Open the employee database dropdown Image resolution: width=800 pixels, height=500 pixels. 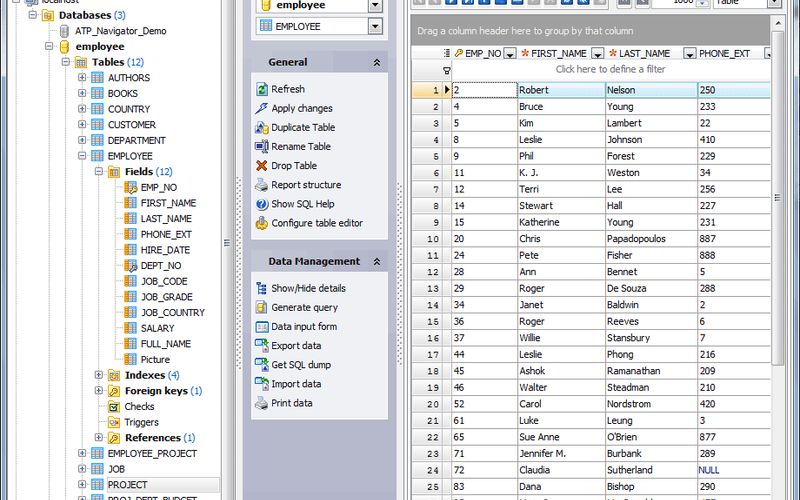(x=375, y=6)
